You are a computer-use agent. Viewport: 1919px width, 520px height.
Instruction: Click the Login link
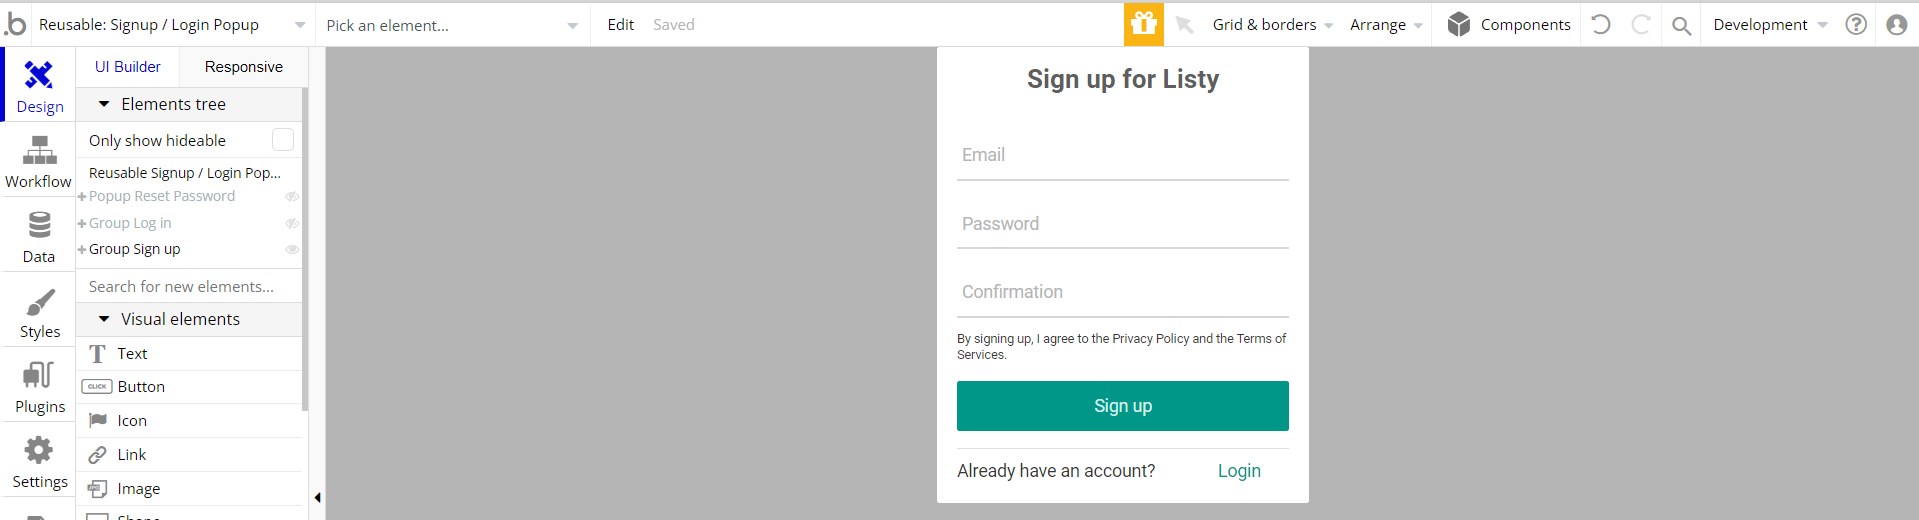(1239, 471)
